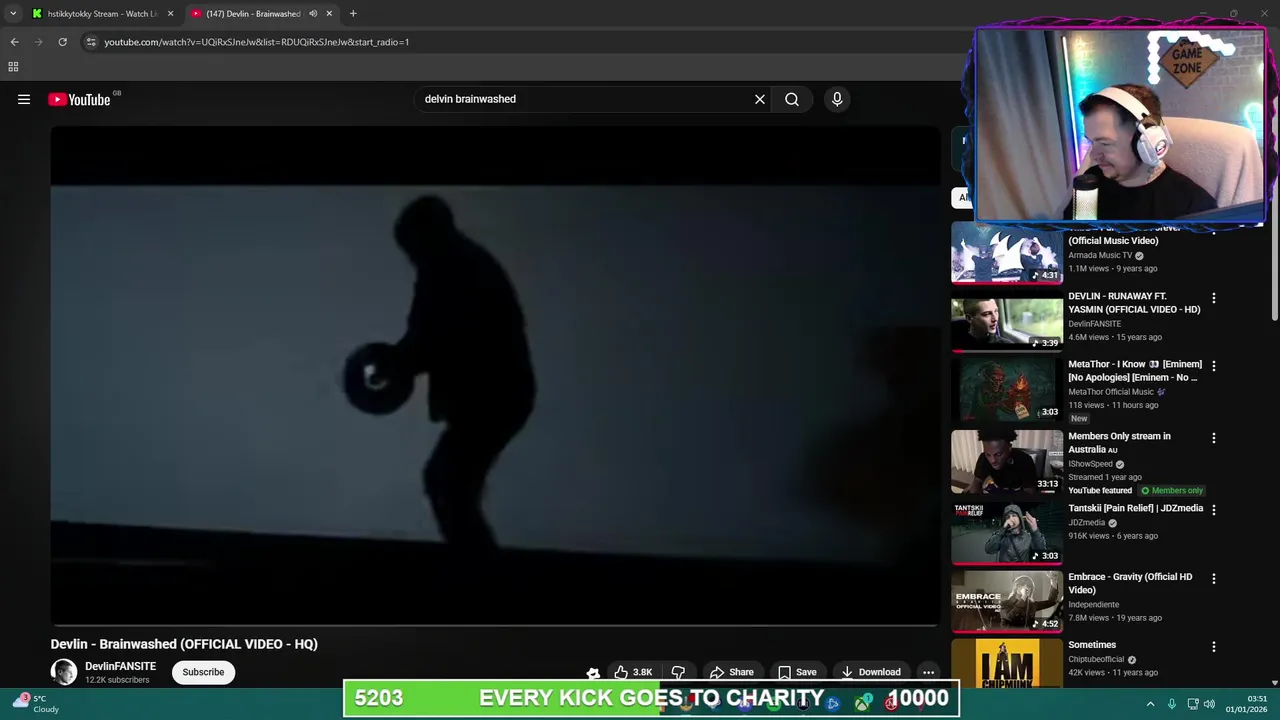1280x720 pixels.
Task: Open 'Sometimes' video title
Action: (x=1092, y=645)
